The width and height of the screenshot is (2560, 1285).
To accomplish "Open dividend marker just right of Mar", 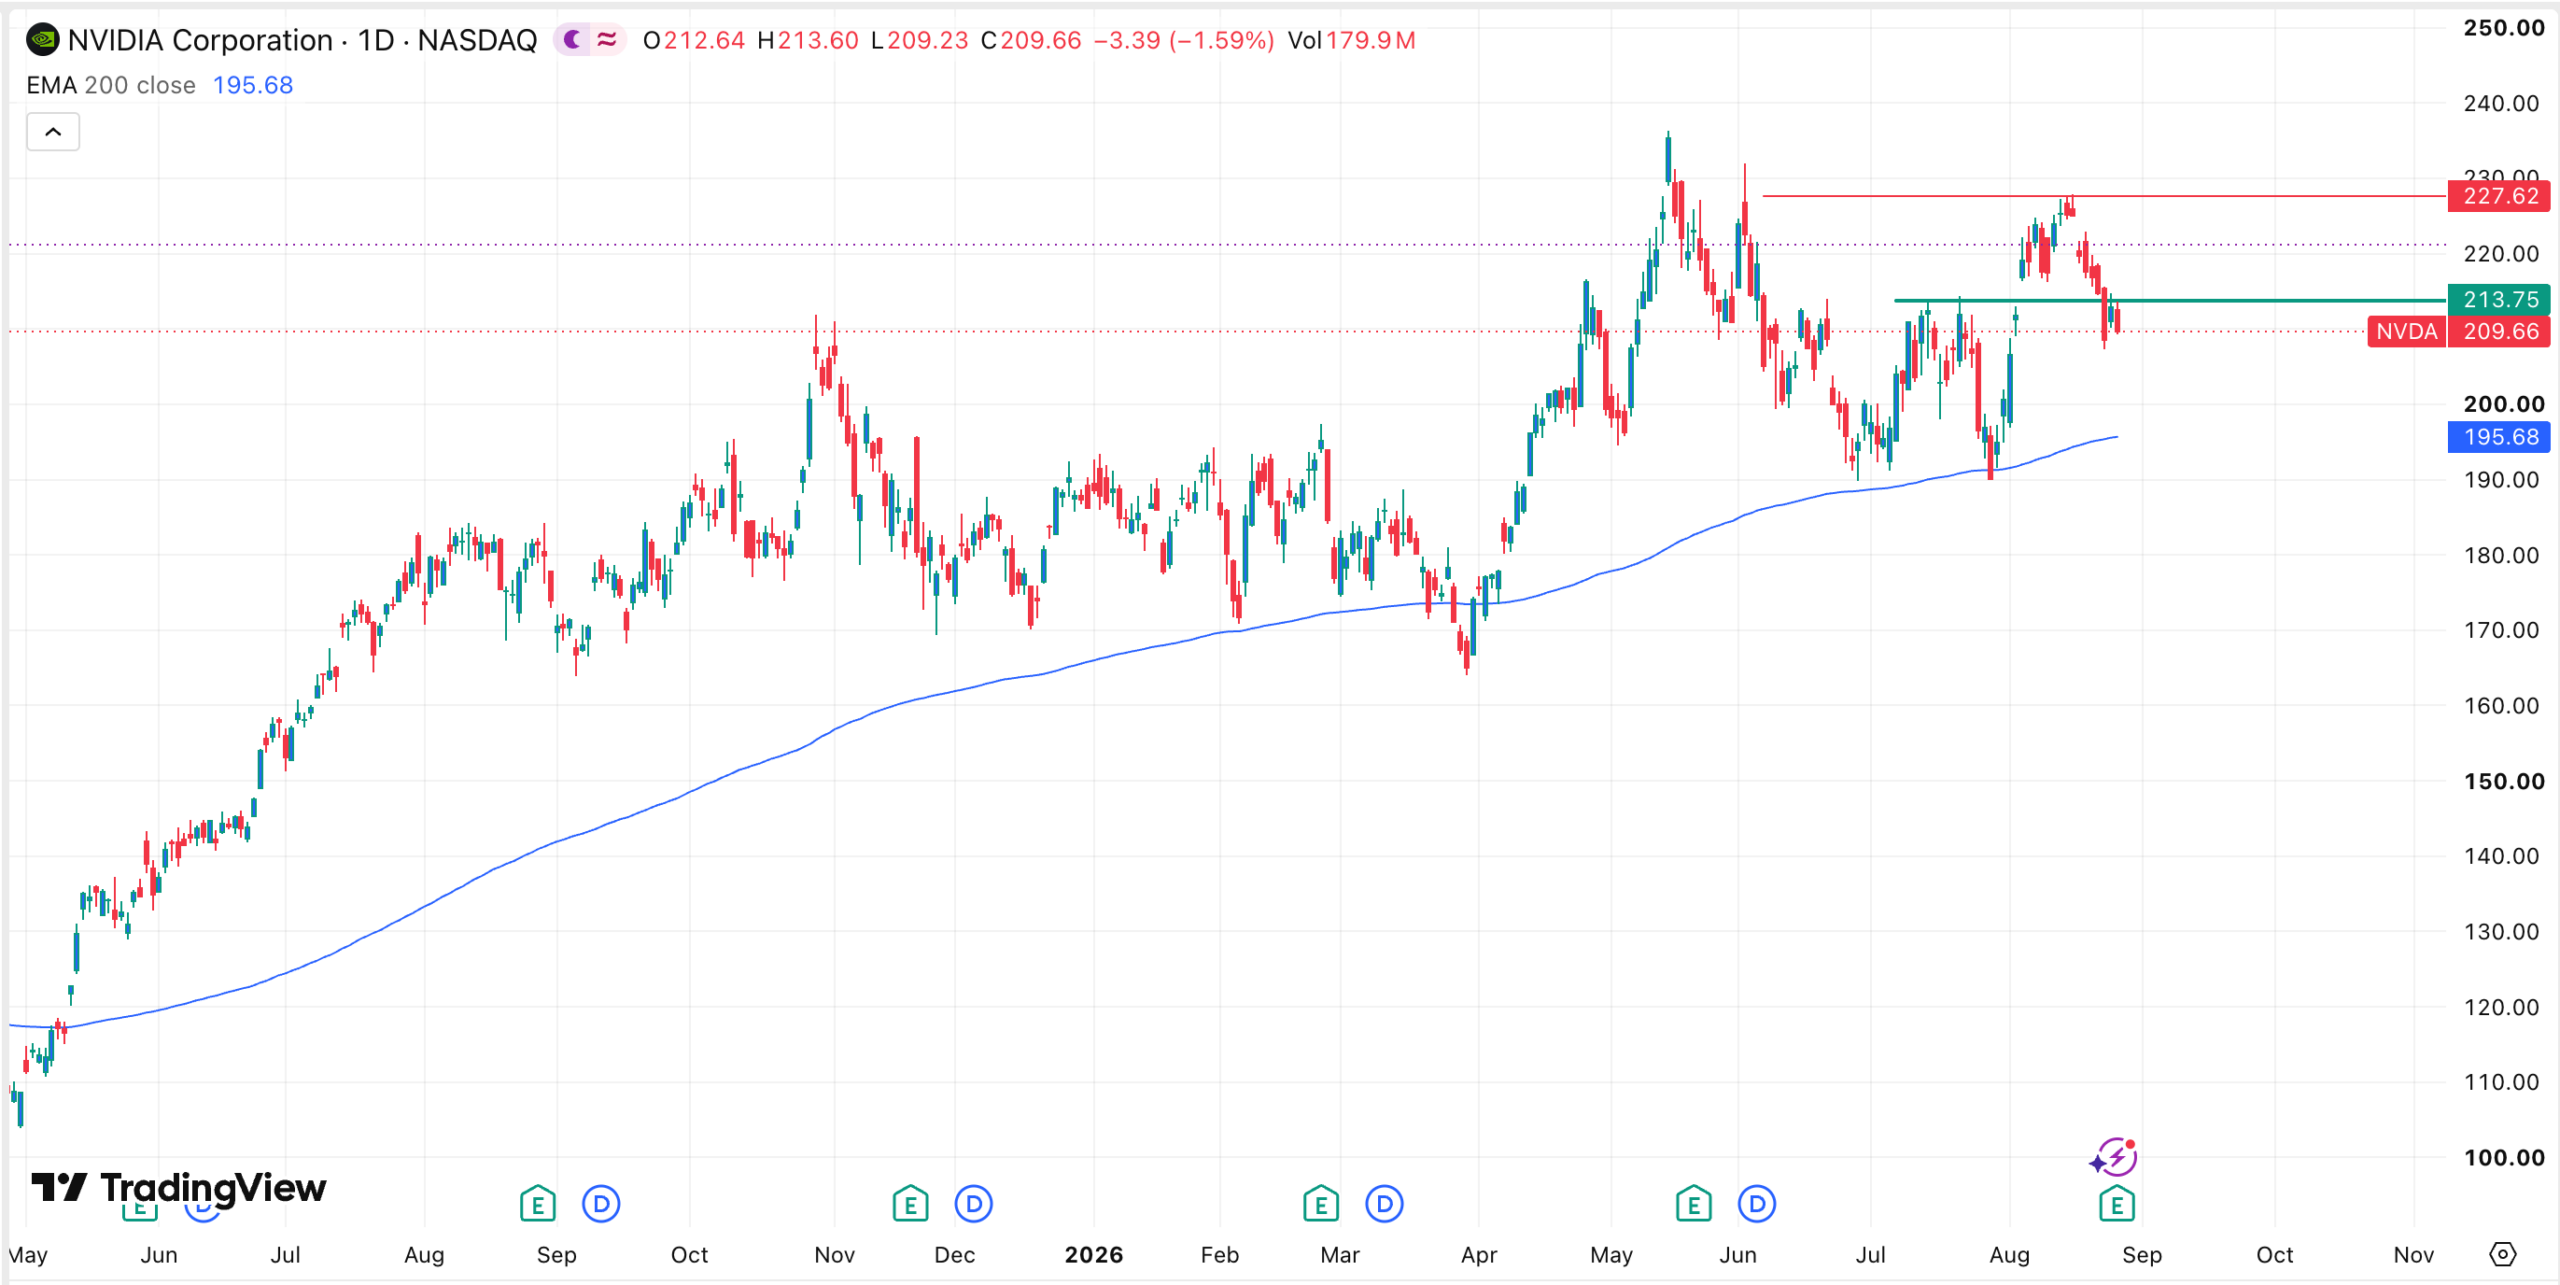I will pyautogui.click(x=1384, y=1205).
